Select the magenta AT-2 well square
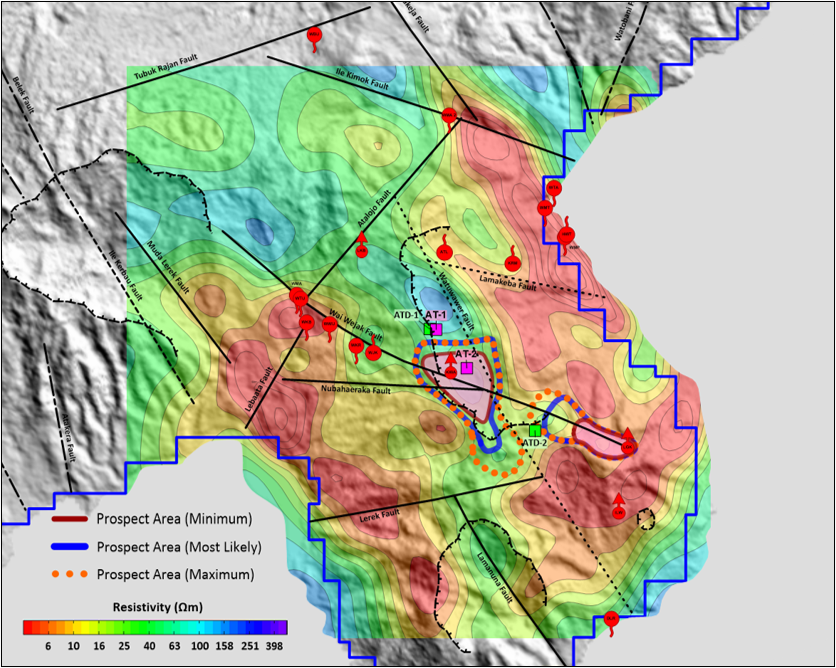Screen dimensions: 836x668 click(466, 369)
